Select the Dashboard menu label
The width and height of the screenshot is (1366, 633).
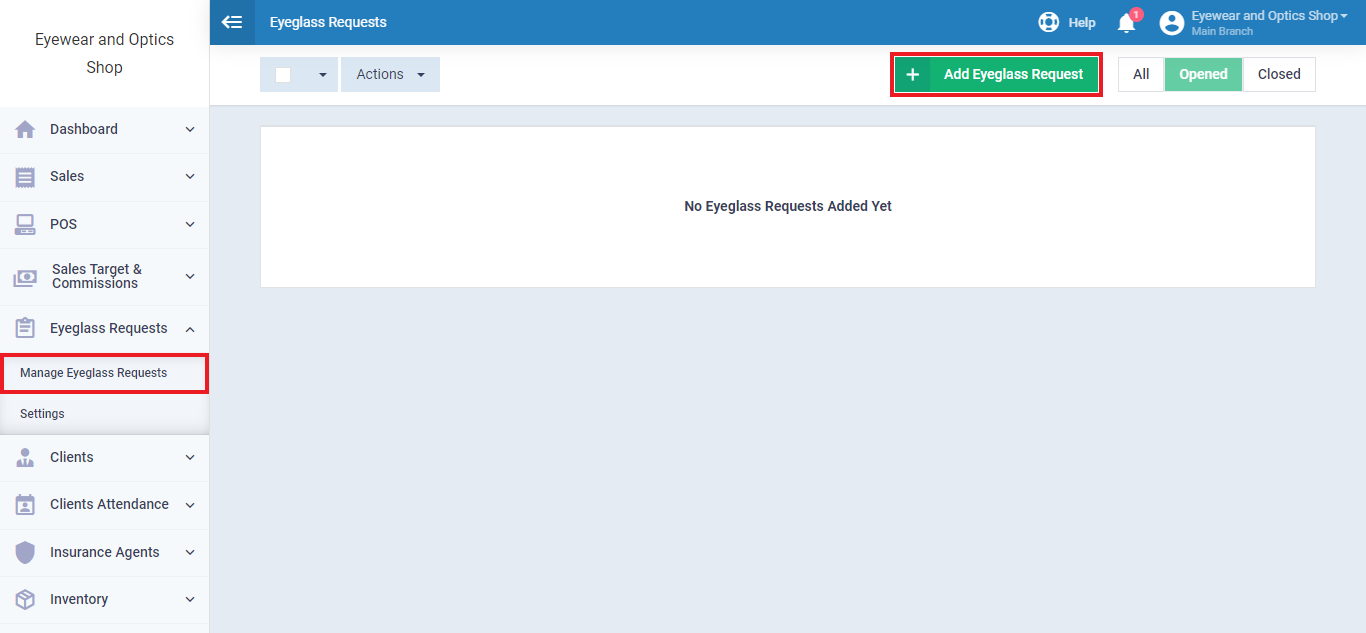(84, 129)
